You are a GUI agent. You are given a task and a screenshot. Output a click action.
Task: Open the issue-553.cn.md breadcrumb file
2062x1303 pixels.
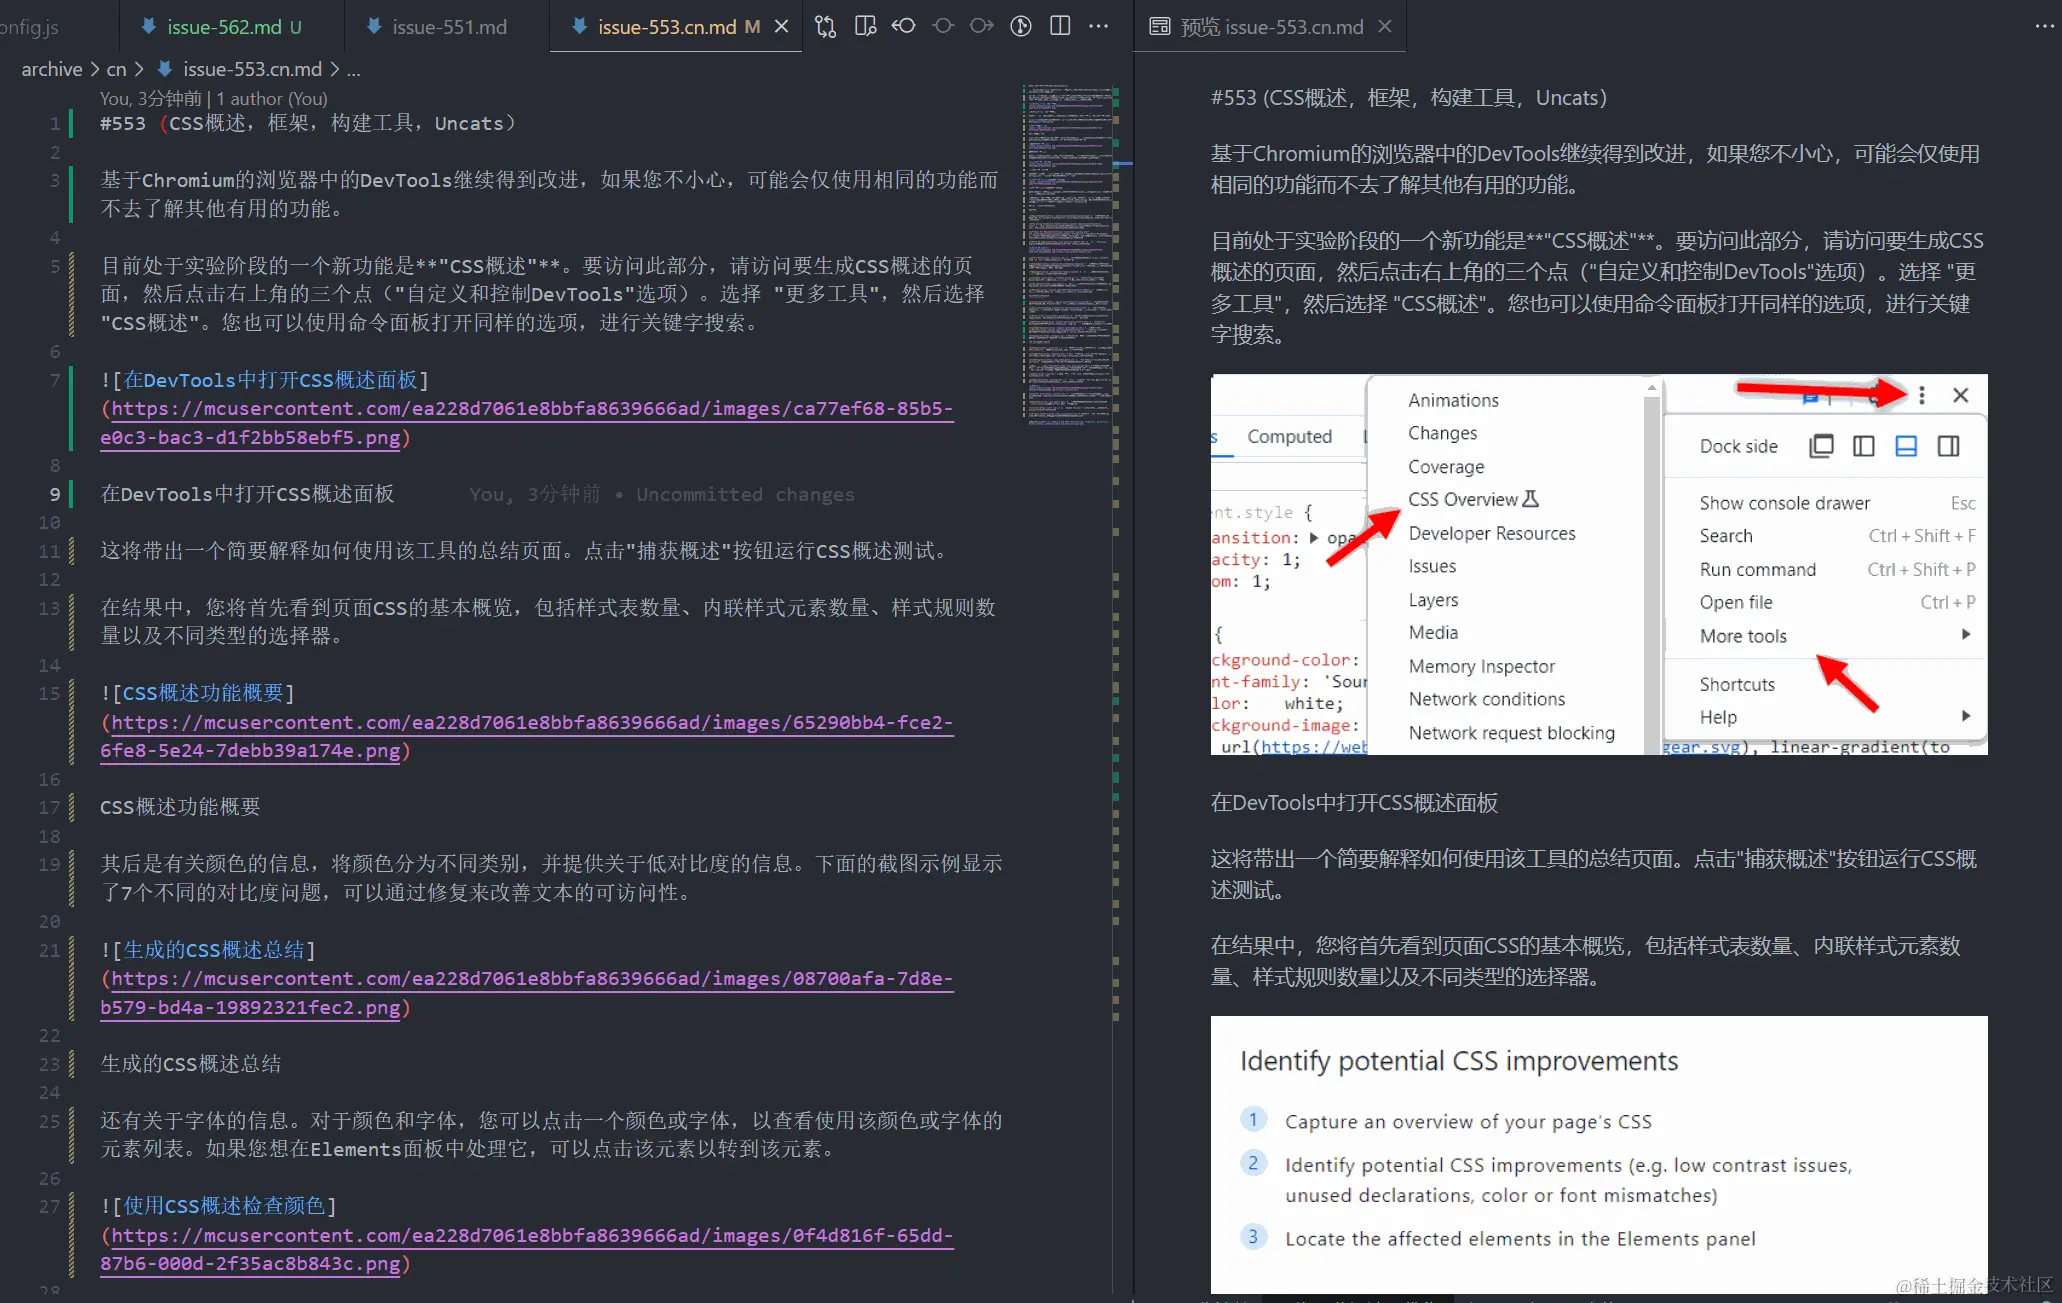(252, 69)
